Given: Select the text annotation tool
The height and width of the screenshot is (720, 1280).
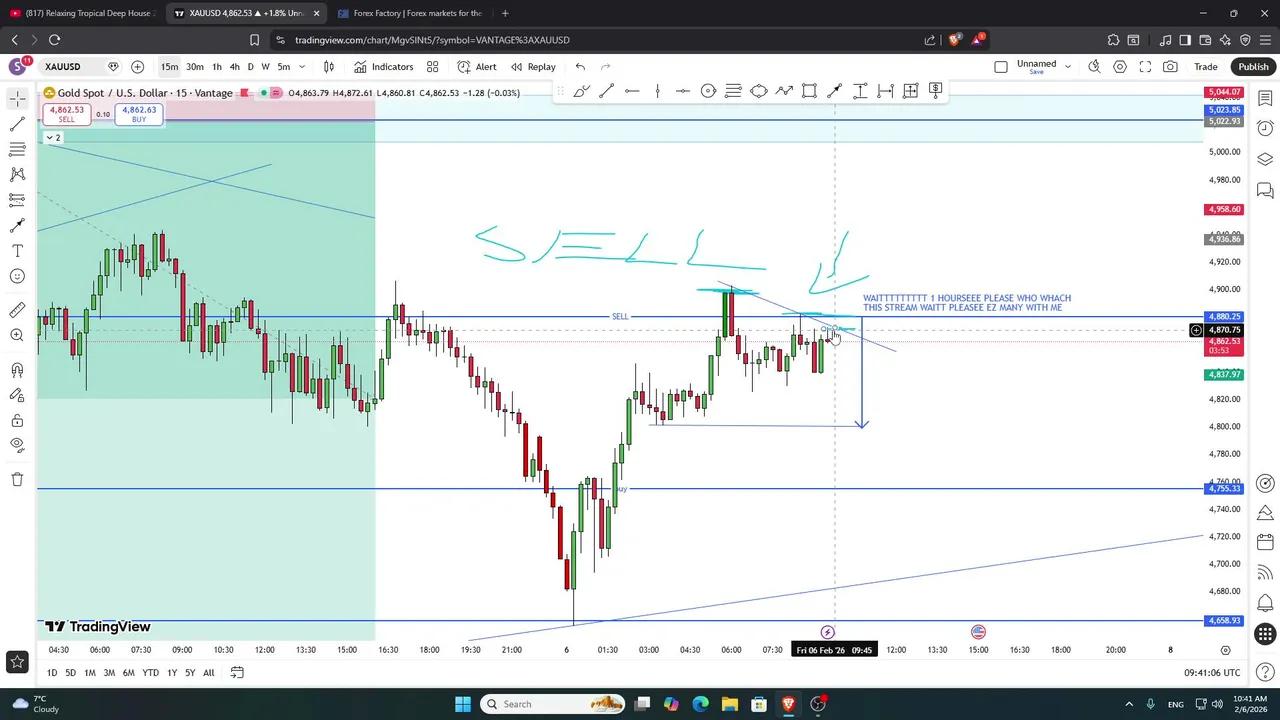Looking at the screenshot, I should click(x=17, y=251).
